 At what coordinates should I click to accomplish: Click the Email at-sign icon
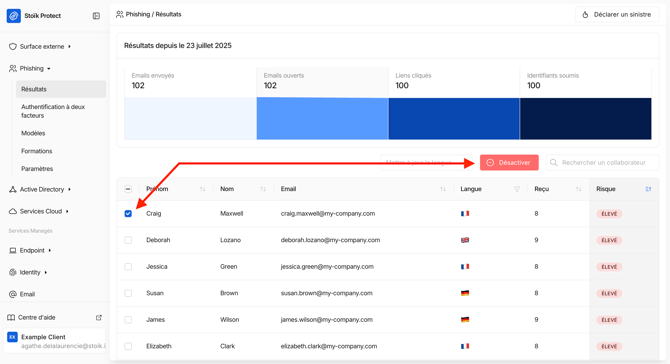(x=13, y=294)
